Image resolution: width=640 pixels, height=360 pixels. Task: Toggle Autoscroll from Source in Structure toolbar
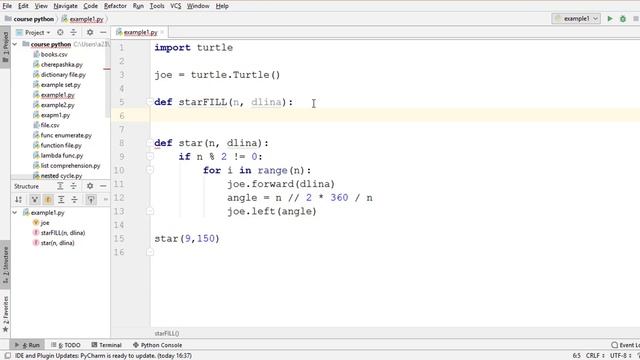click(91, 200)
